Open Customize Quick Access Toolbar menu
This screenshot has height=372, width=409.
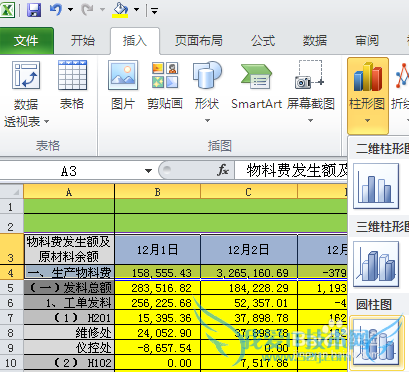[x=154, y=11]
